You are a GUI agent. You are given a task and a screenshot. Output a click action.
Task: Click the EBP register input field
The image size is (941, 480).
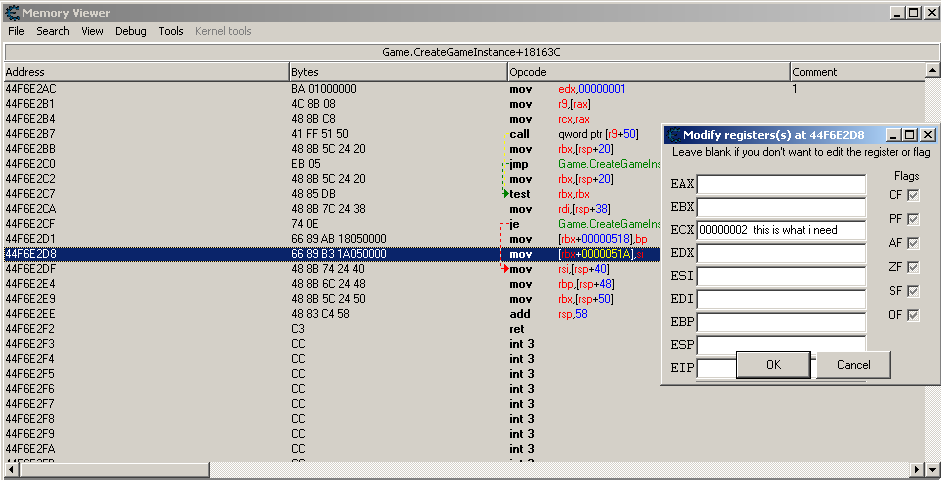coord(781,322)
